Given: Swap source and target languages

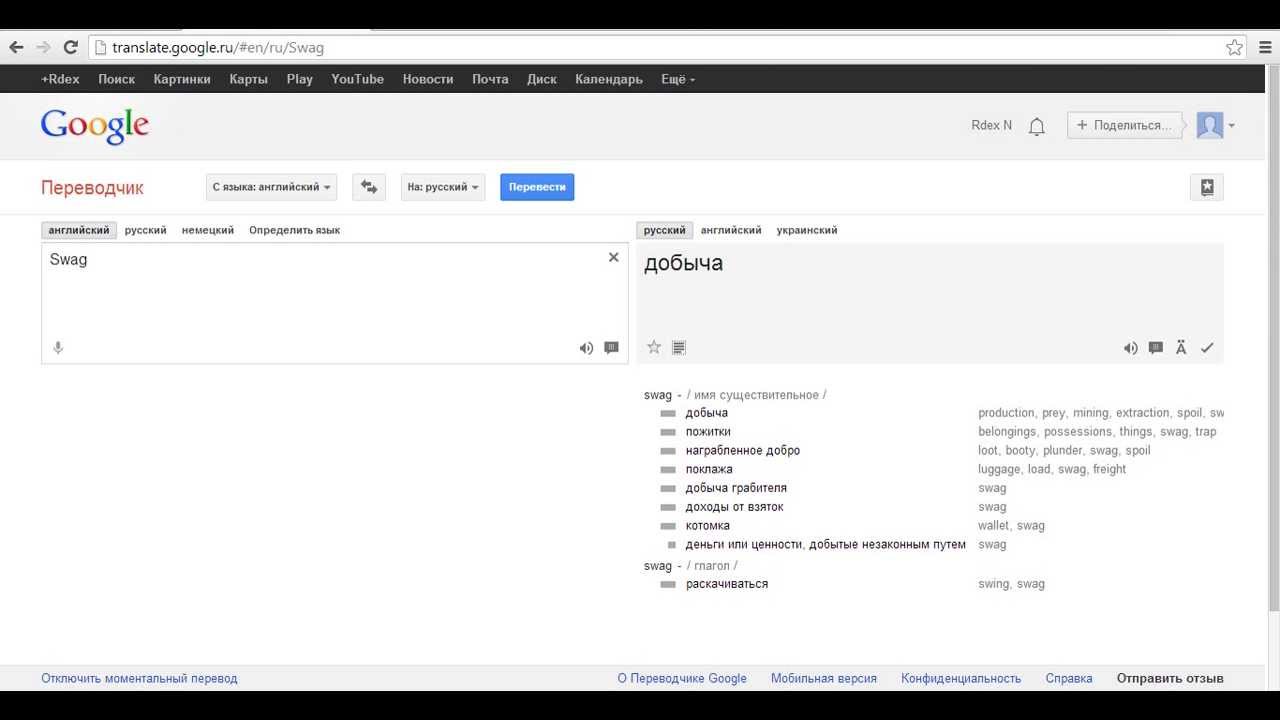Looking at the screenshot, I should click(369, 187).
